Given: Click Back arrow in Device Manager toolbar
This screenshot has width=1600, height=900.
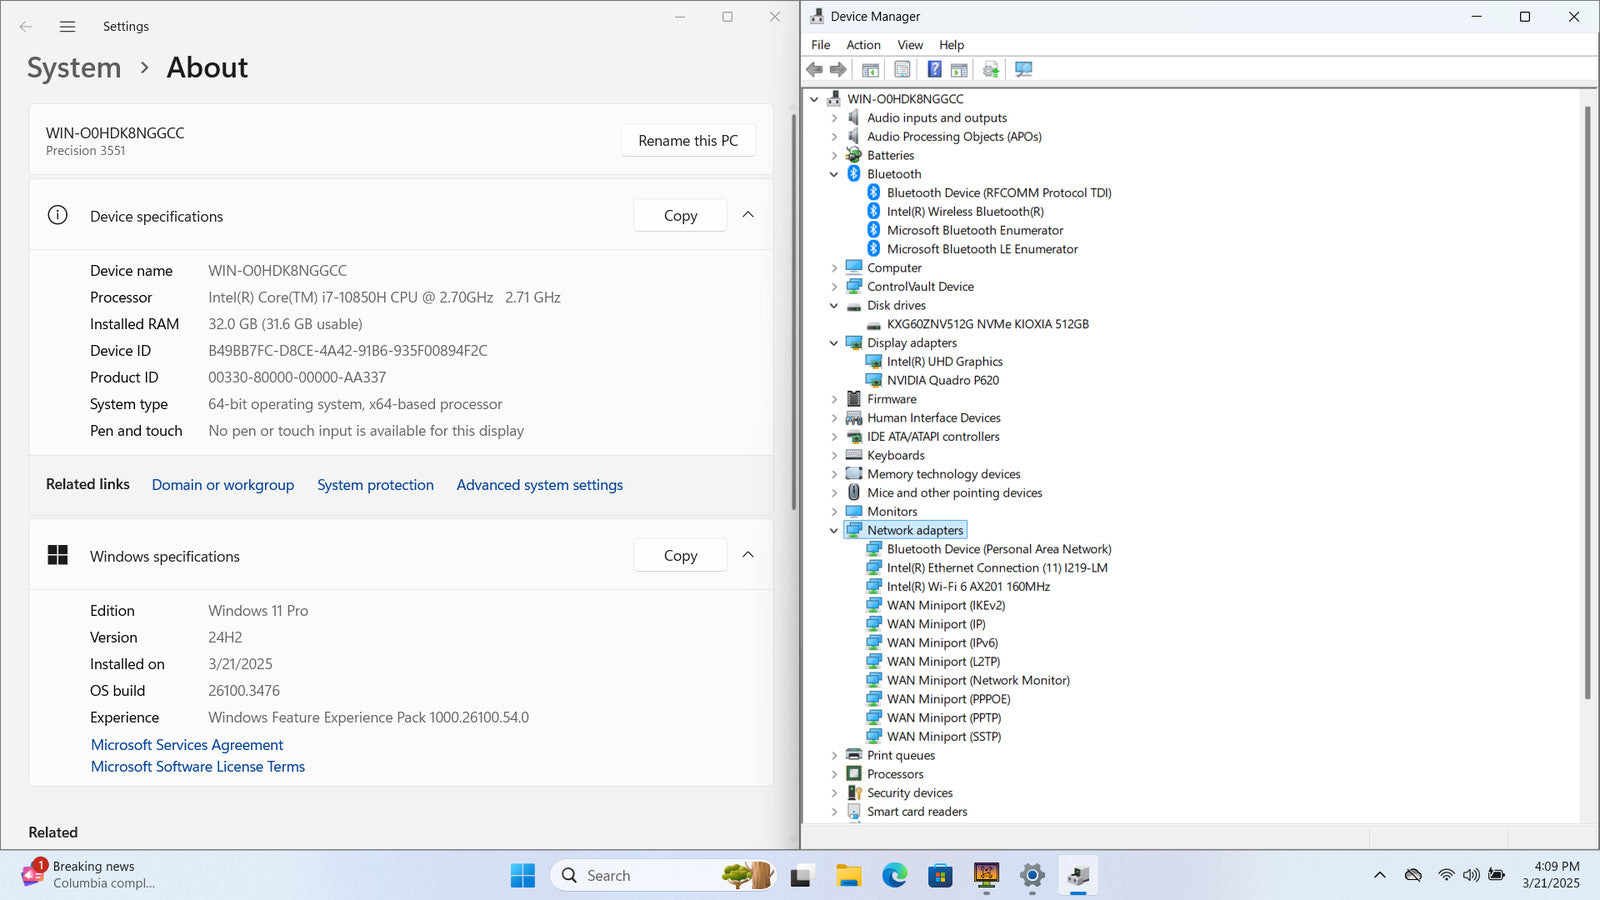Looking at the screenshot, I should [x=814, y=69].
